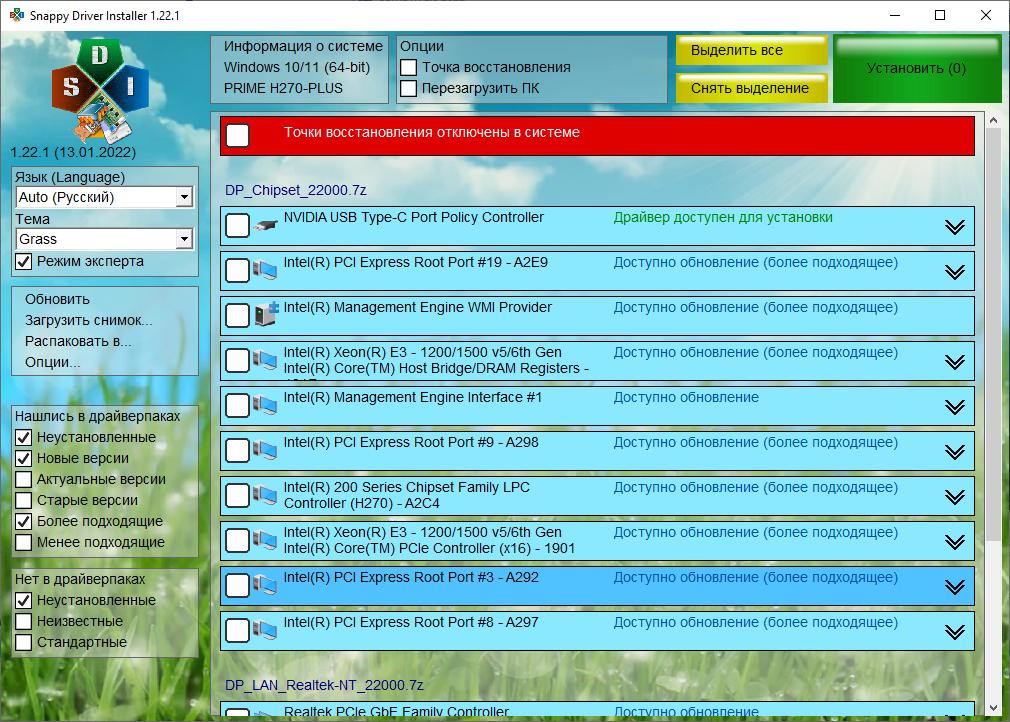Expand PCI Express Root Port #3 details
This screenshot has height=722, width=1010.
coord(955,587)
